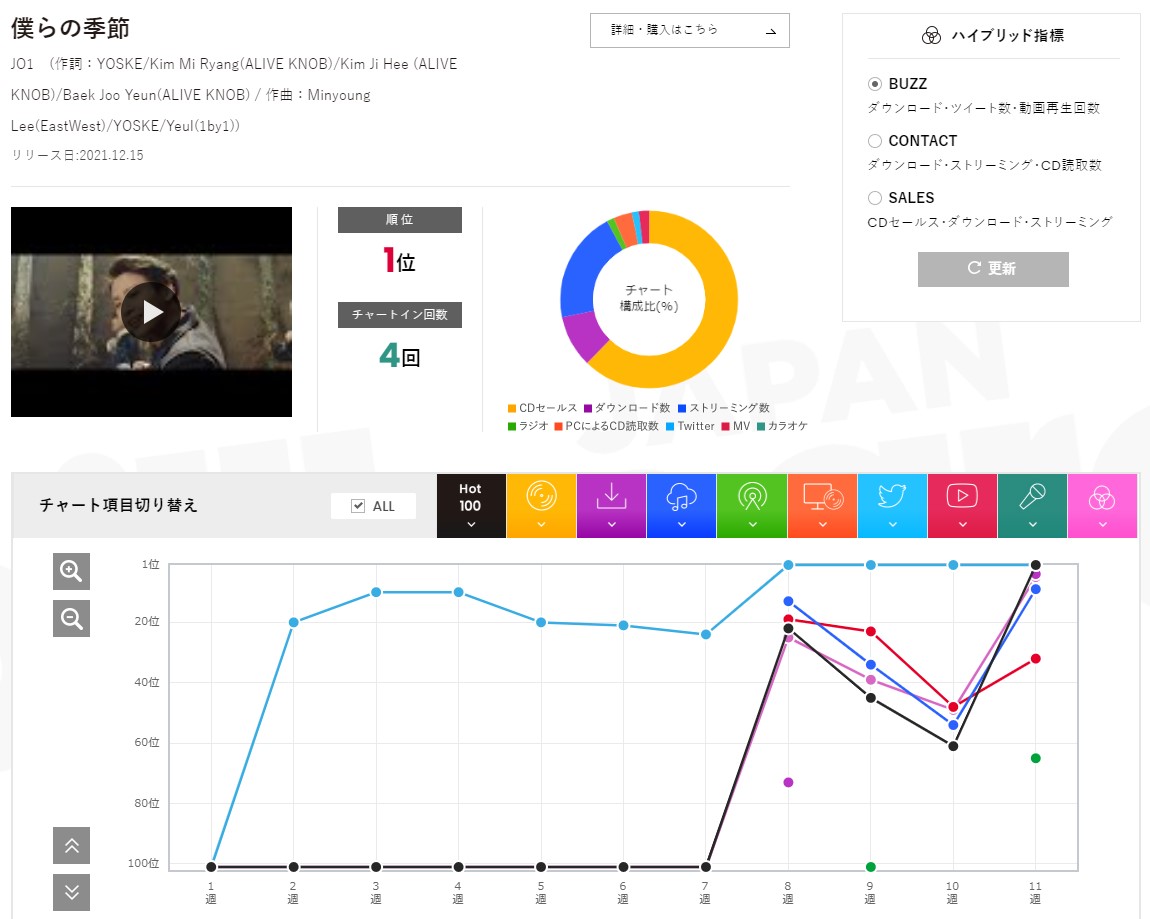Viewport: 1150px width, 919px height.
Task: Click the 順位 rank header label
Action: [400, 219]
